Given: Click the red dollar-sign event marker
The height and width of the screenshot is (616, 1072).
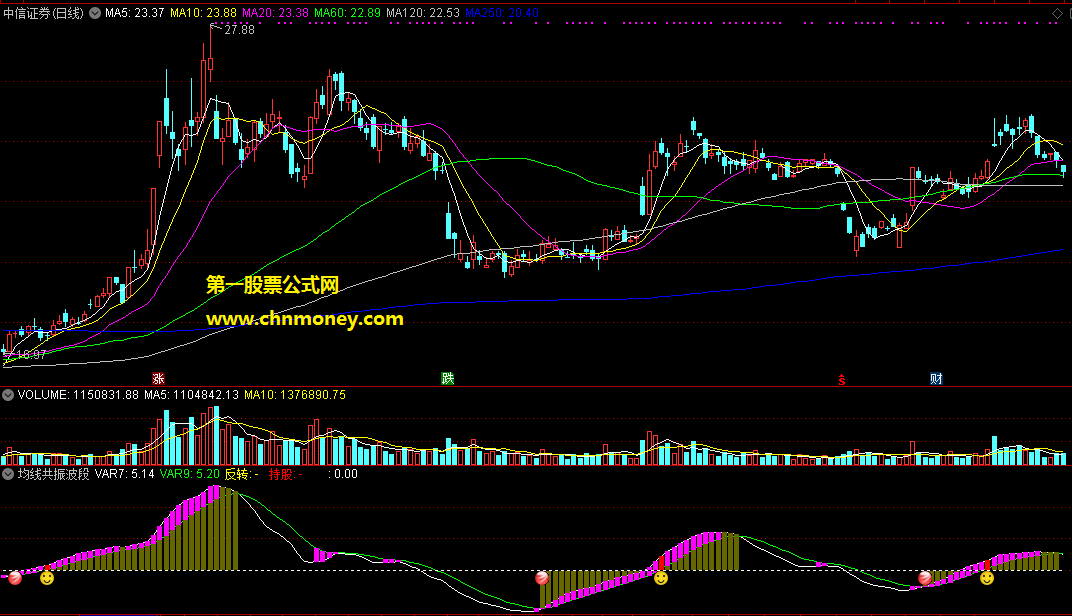Looking at the screenshot, I should 842,379.
